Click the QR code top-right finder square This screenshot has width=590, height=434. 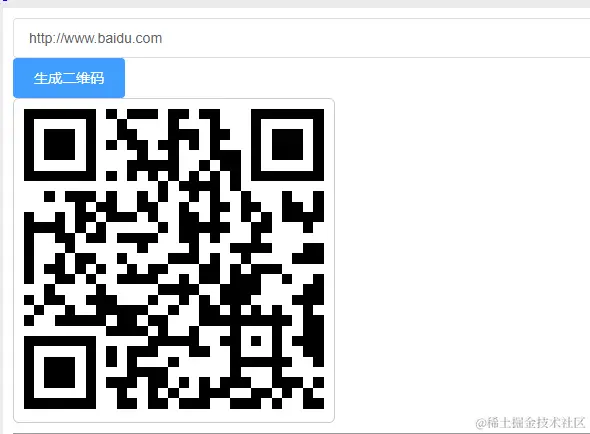[287, 145]
